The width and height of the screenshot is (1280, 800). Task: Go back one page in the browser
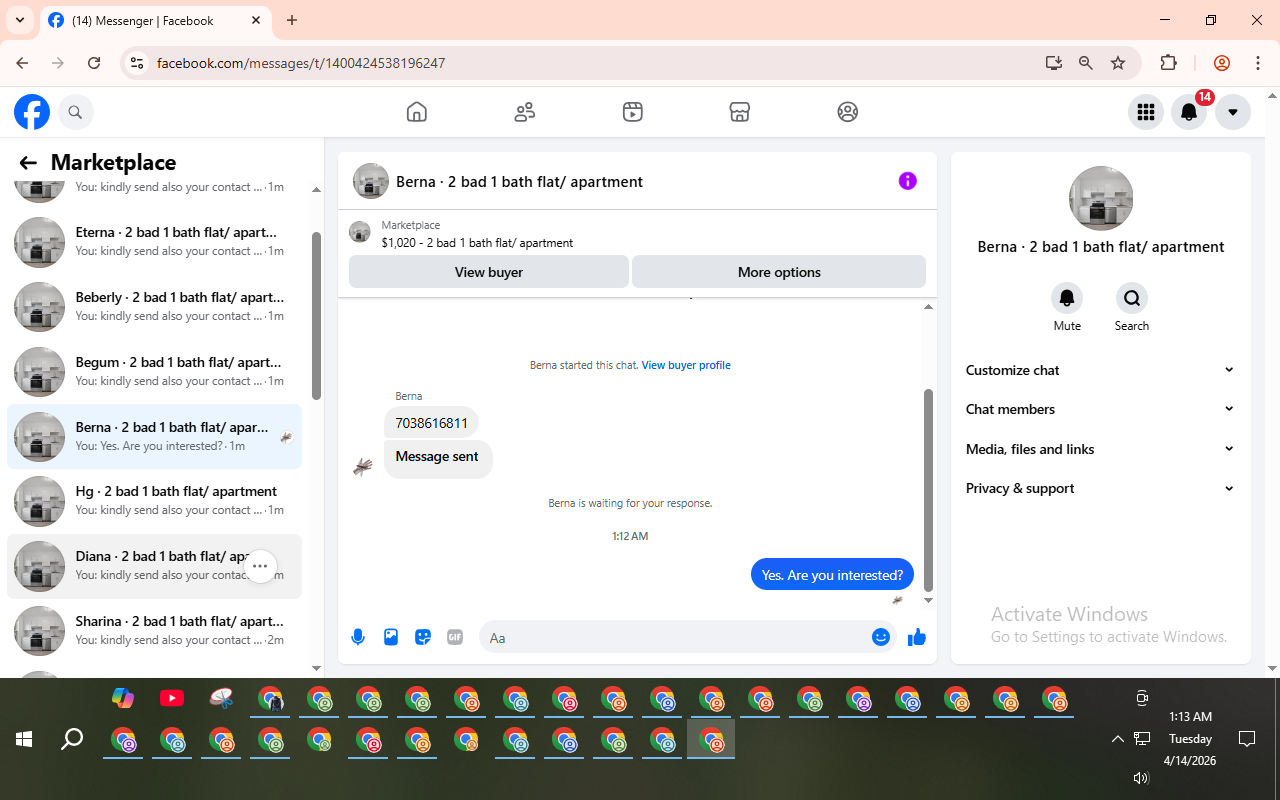22,63
